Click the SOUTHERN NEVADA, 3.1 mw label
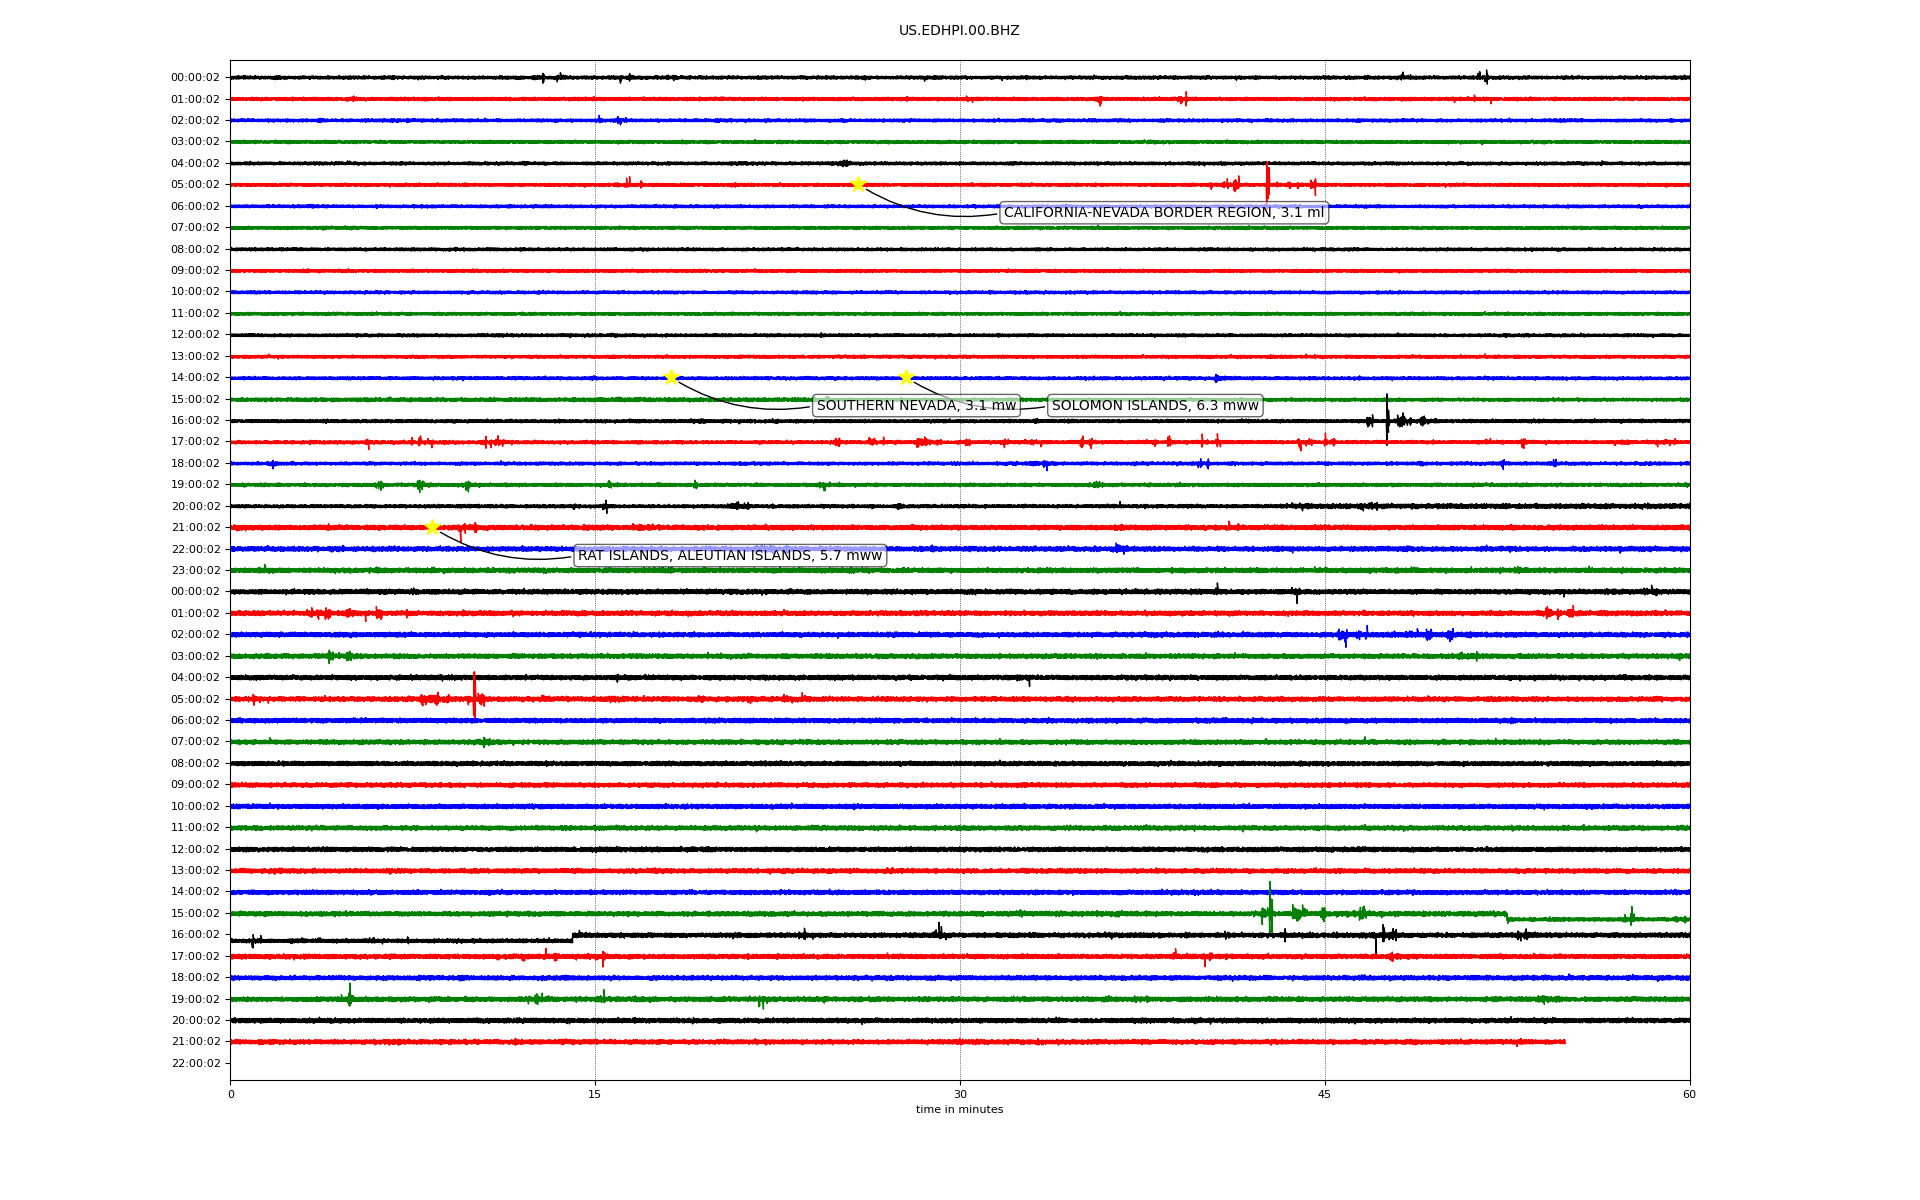 pos(916,406)
